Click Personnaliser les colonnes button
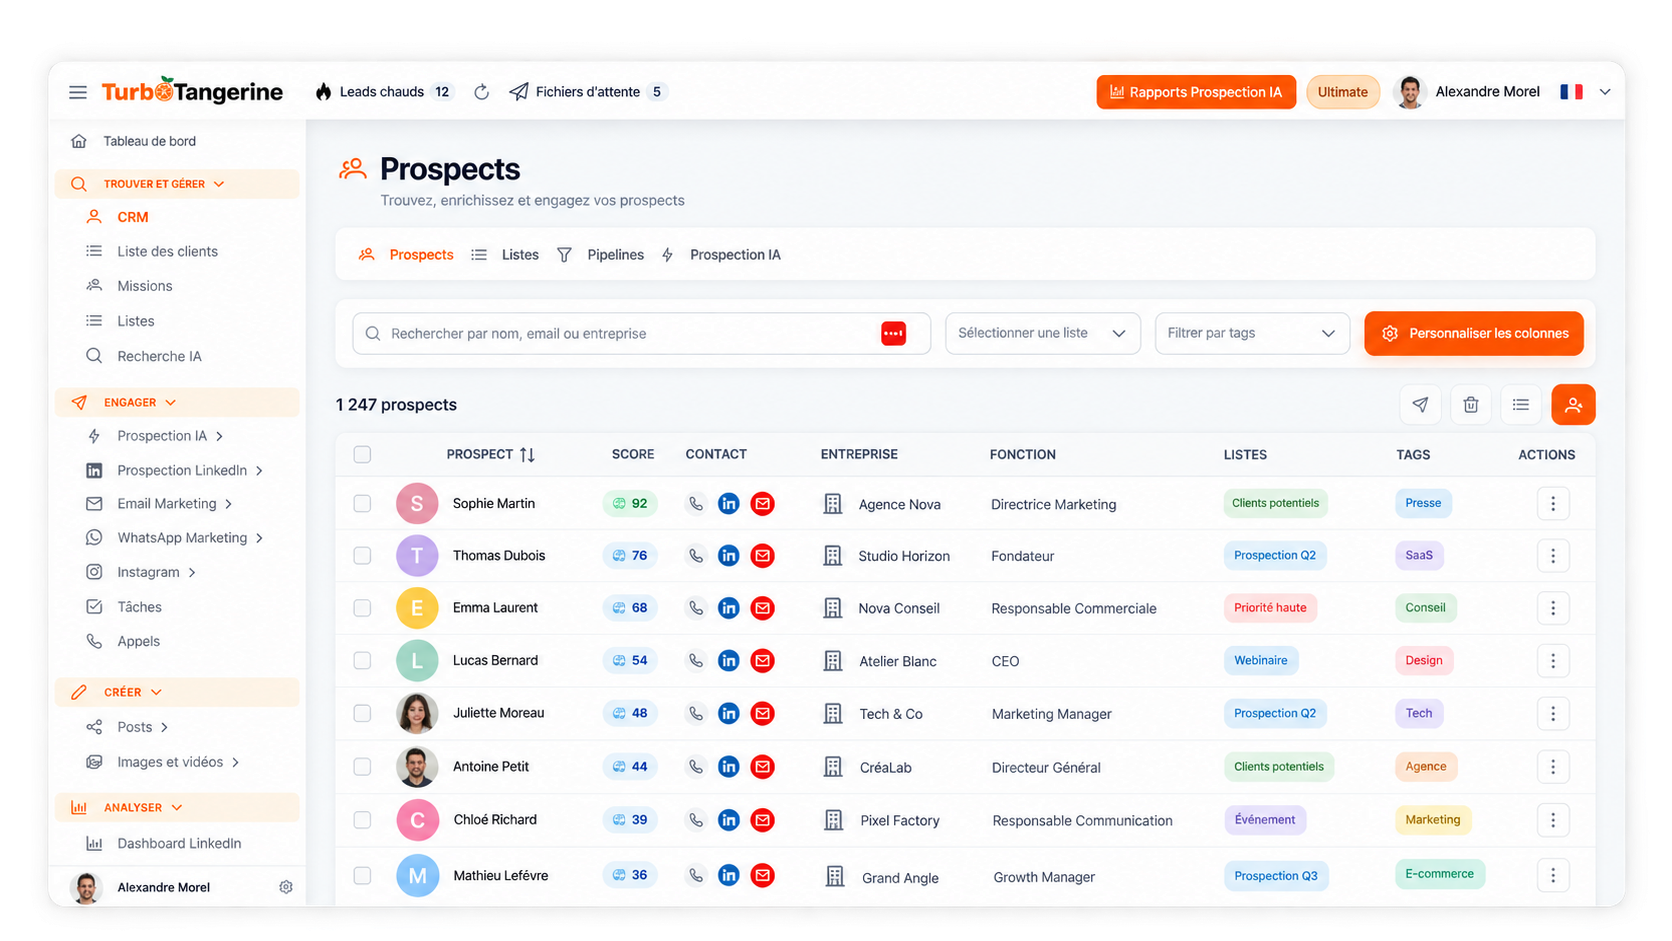The image size is (1672, 941). (1474, 333)
